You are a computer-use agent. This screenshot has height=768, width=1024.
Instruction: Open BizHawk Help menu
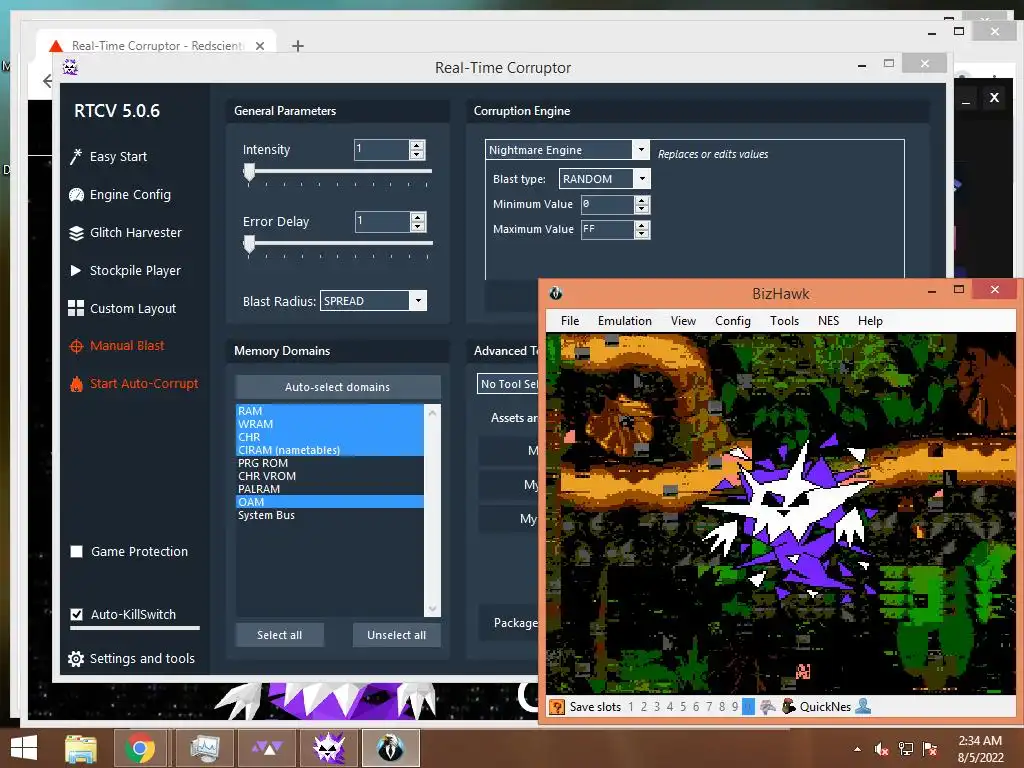click(x=870, y=321)
